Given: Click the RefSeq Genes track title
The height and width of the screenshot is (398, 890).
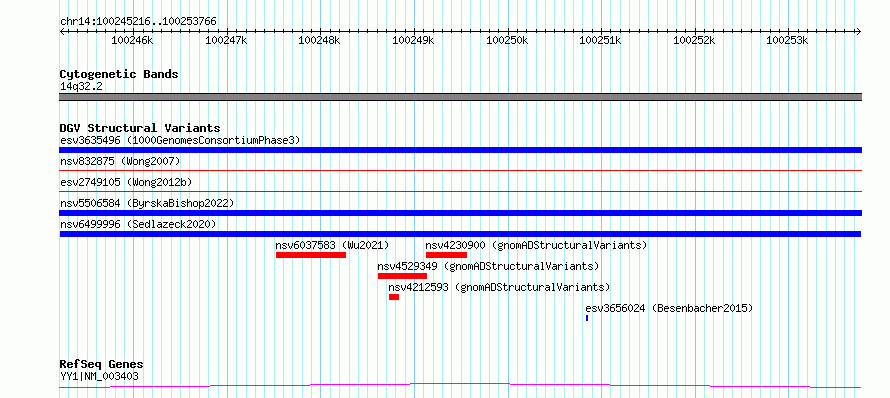Looking at the screenshot, I should pos(102,365).
